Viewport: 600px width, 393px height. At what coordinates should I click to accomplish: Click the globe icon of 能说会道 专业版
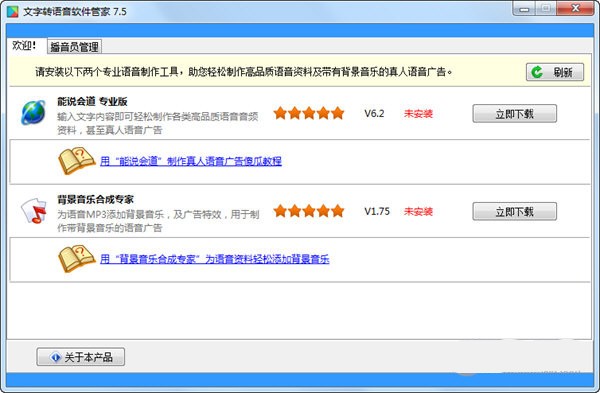33,112
